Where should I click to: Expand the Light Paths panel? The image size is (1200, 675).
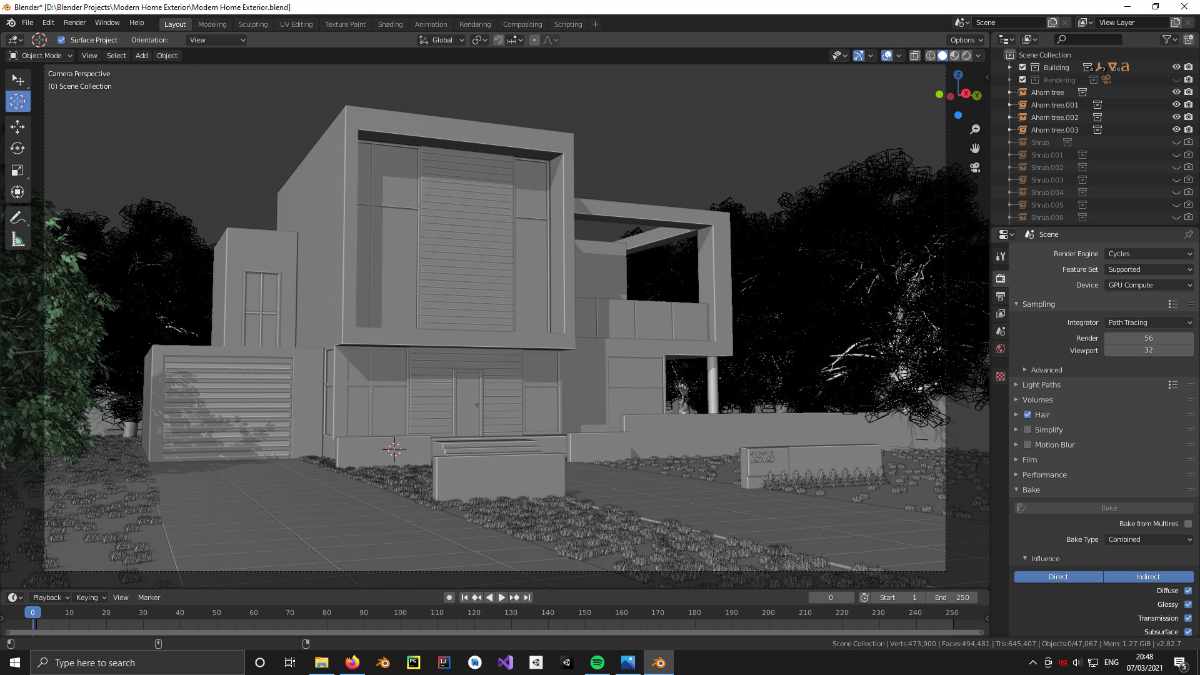pyautogui.click(x=1041, y=384)
